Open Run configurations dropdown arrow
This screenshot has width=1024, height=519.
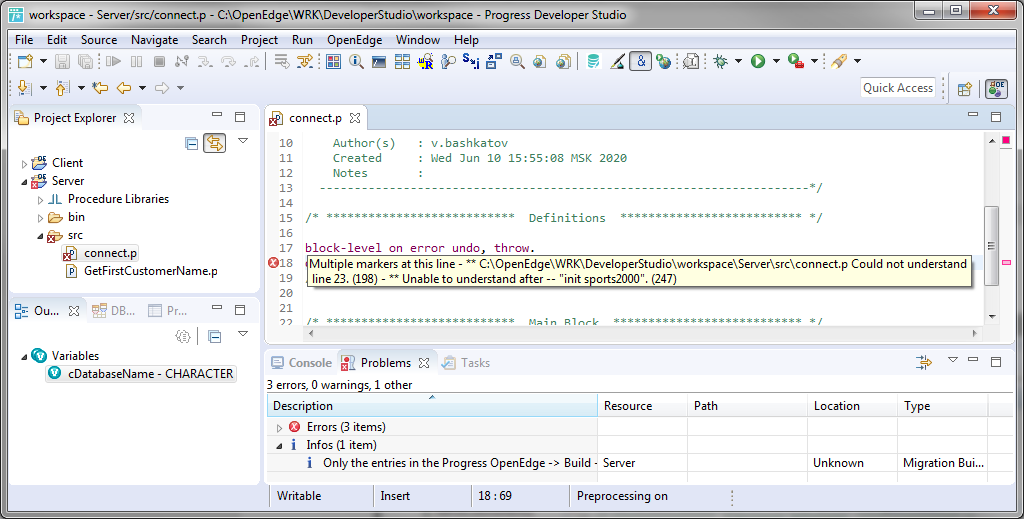tap(776, 61)
